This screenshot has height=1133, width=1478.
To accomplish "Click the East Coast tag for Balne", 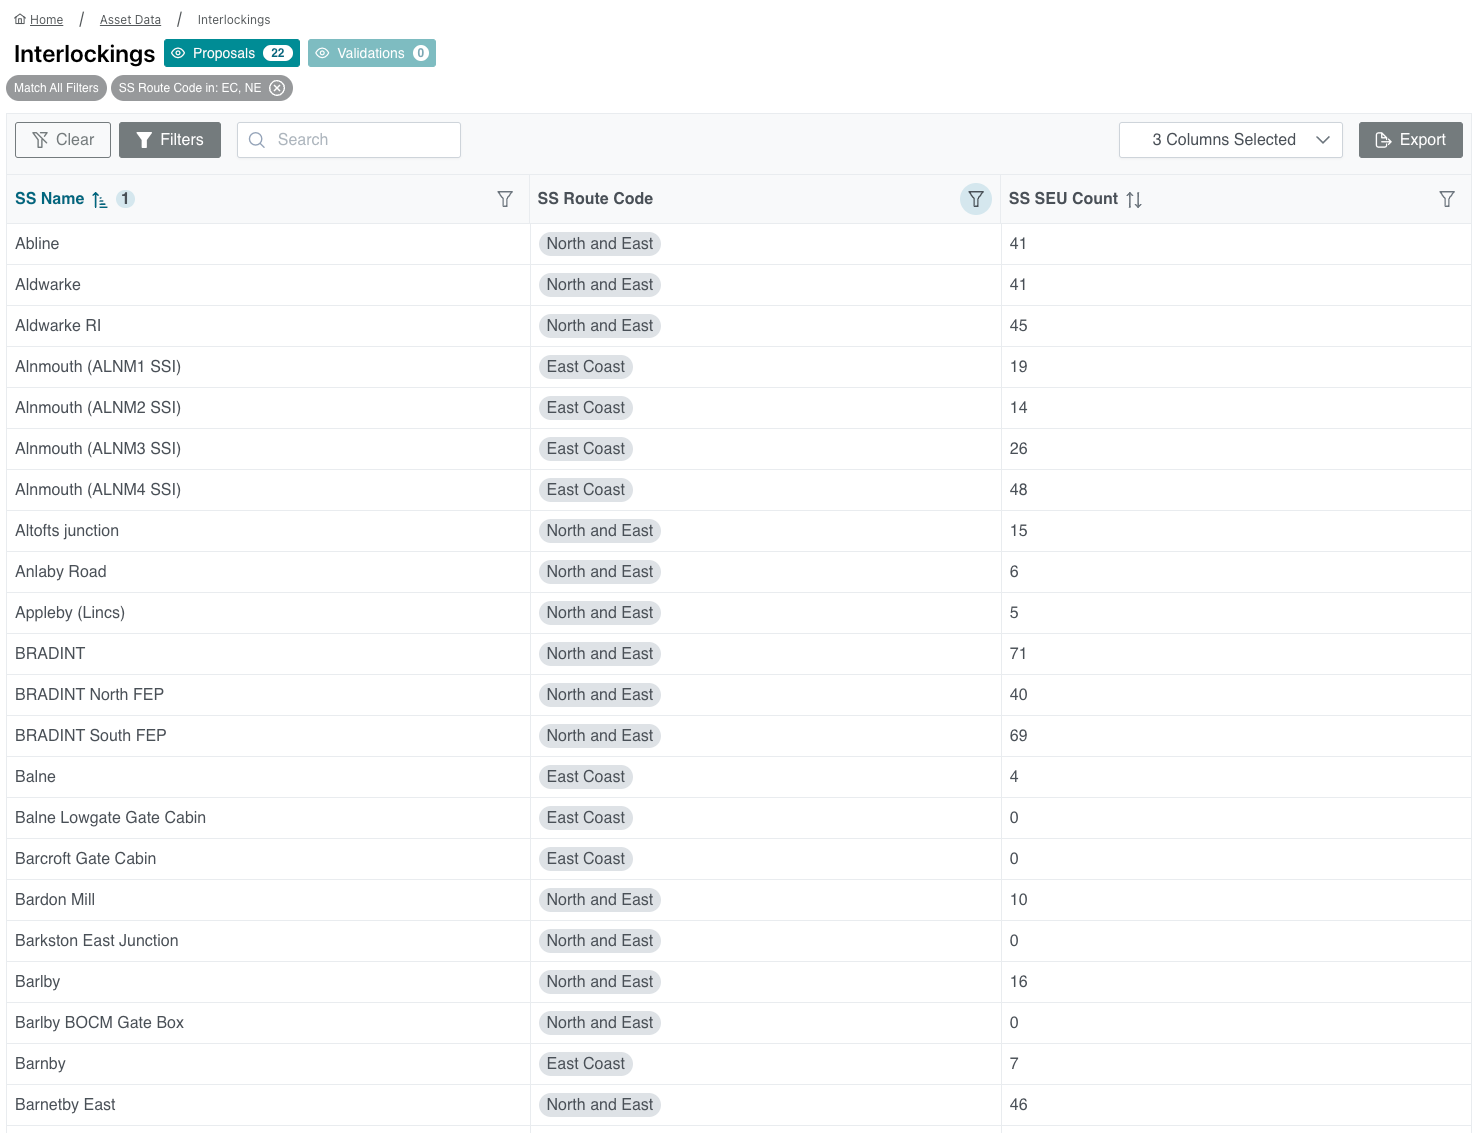I will tap(585, 777).
